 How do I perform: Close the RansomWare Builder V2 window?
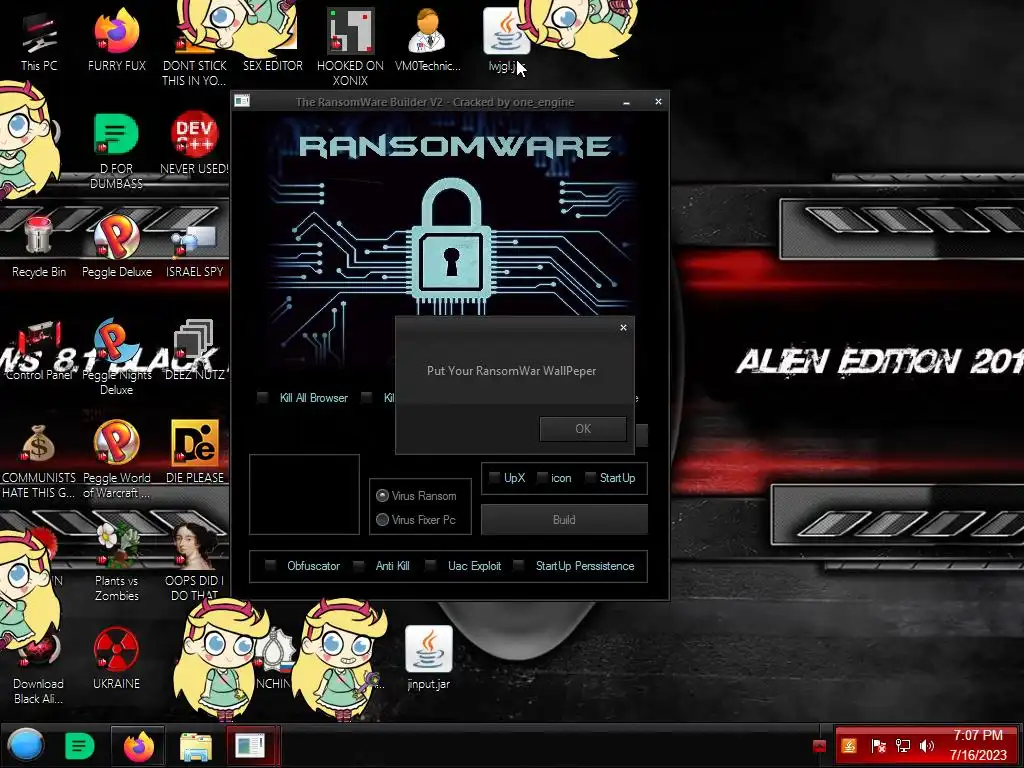[658, 101]
